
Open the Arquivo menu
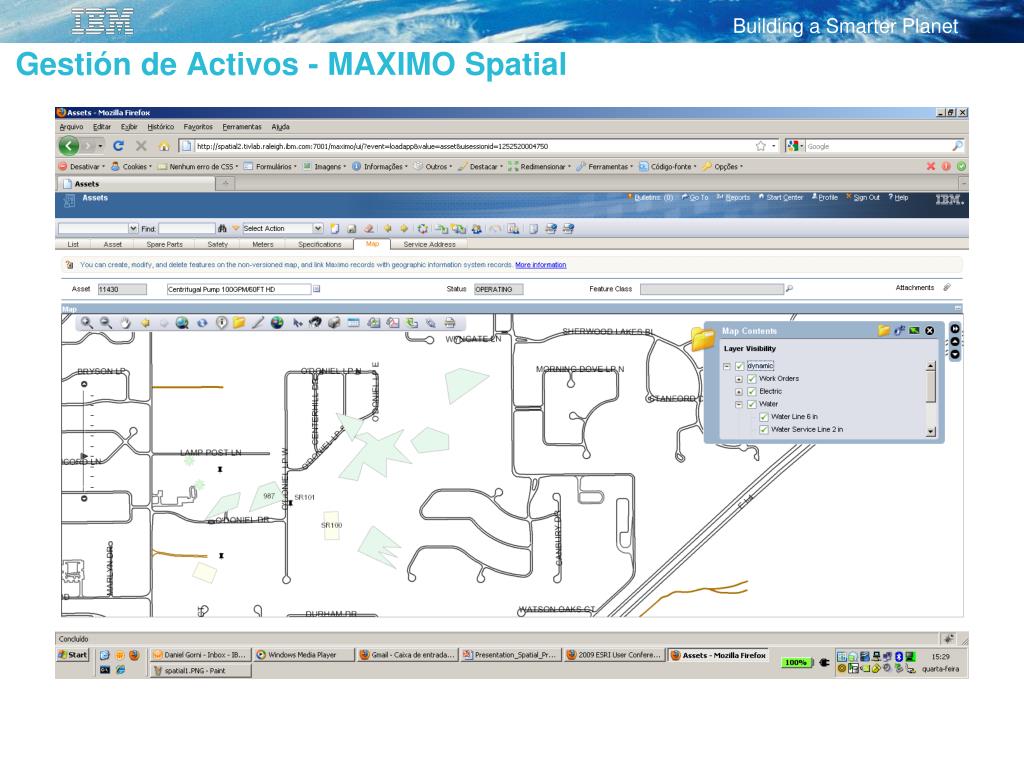(71, 127)
